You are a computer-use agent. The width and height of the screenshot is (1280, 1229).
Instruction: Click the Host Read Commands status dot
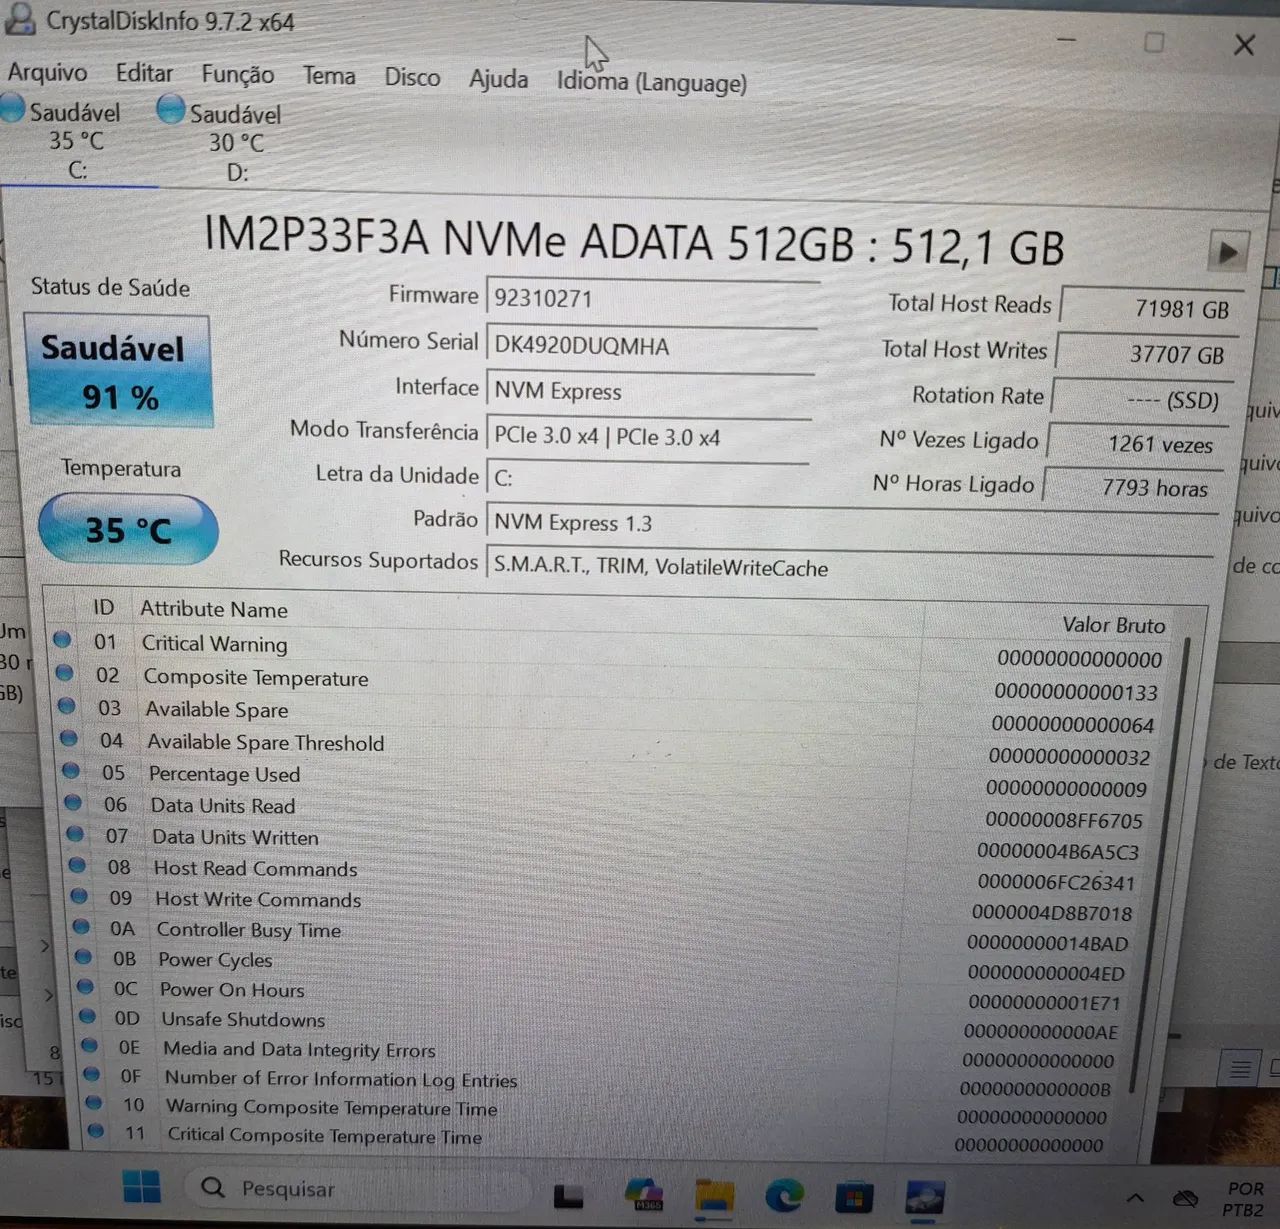pyautogui.click(x=77, y=865)
